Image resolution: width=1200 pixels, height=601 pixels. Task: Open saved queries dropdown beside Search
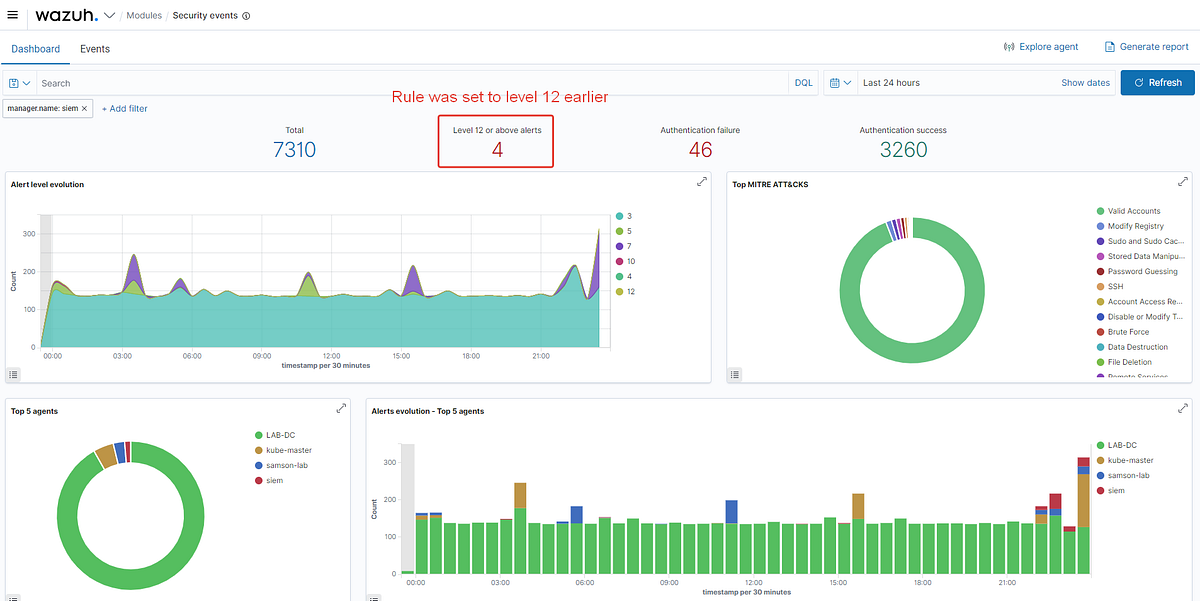pos(20,83)
